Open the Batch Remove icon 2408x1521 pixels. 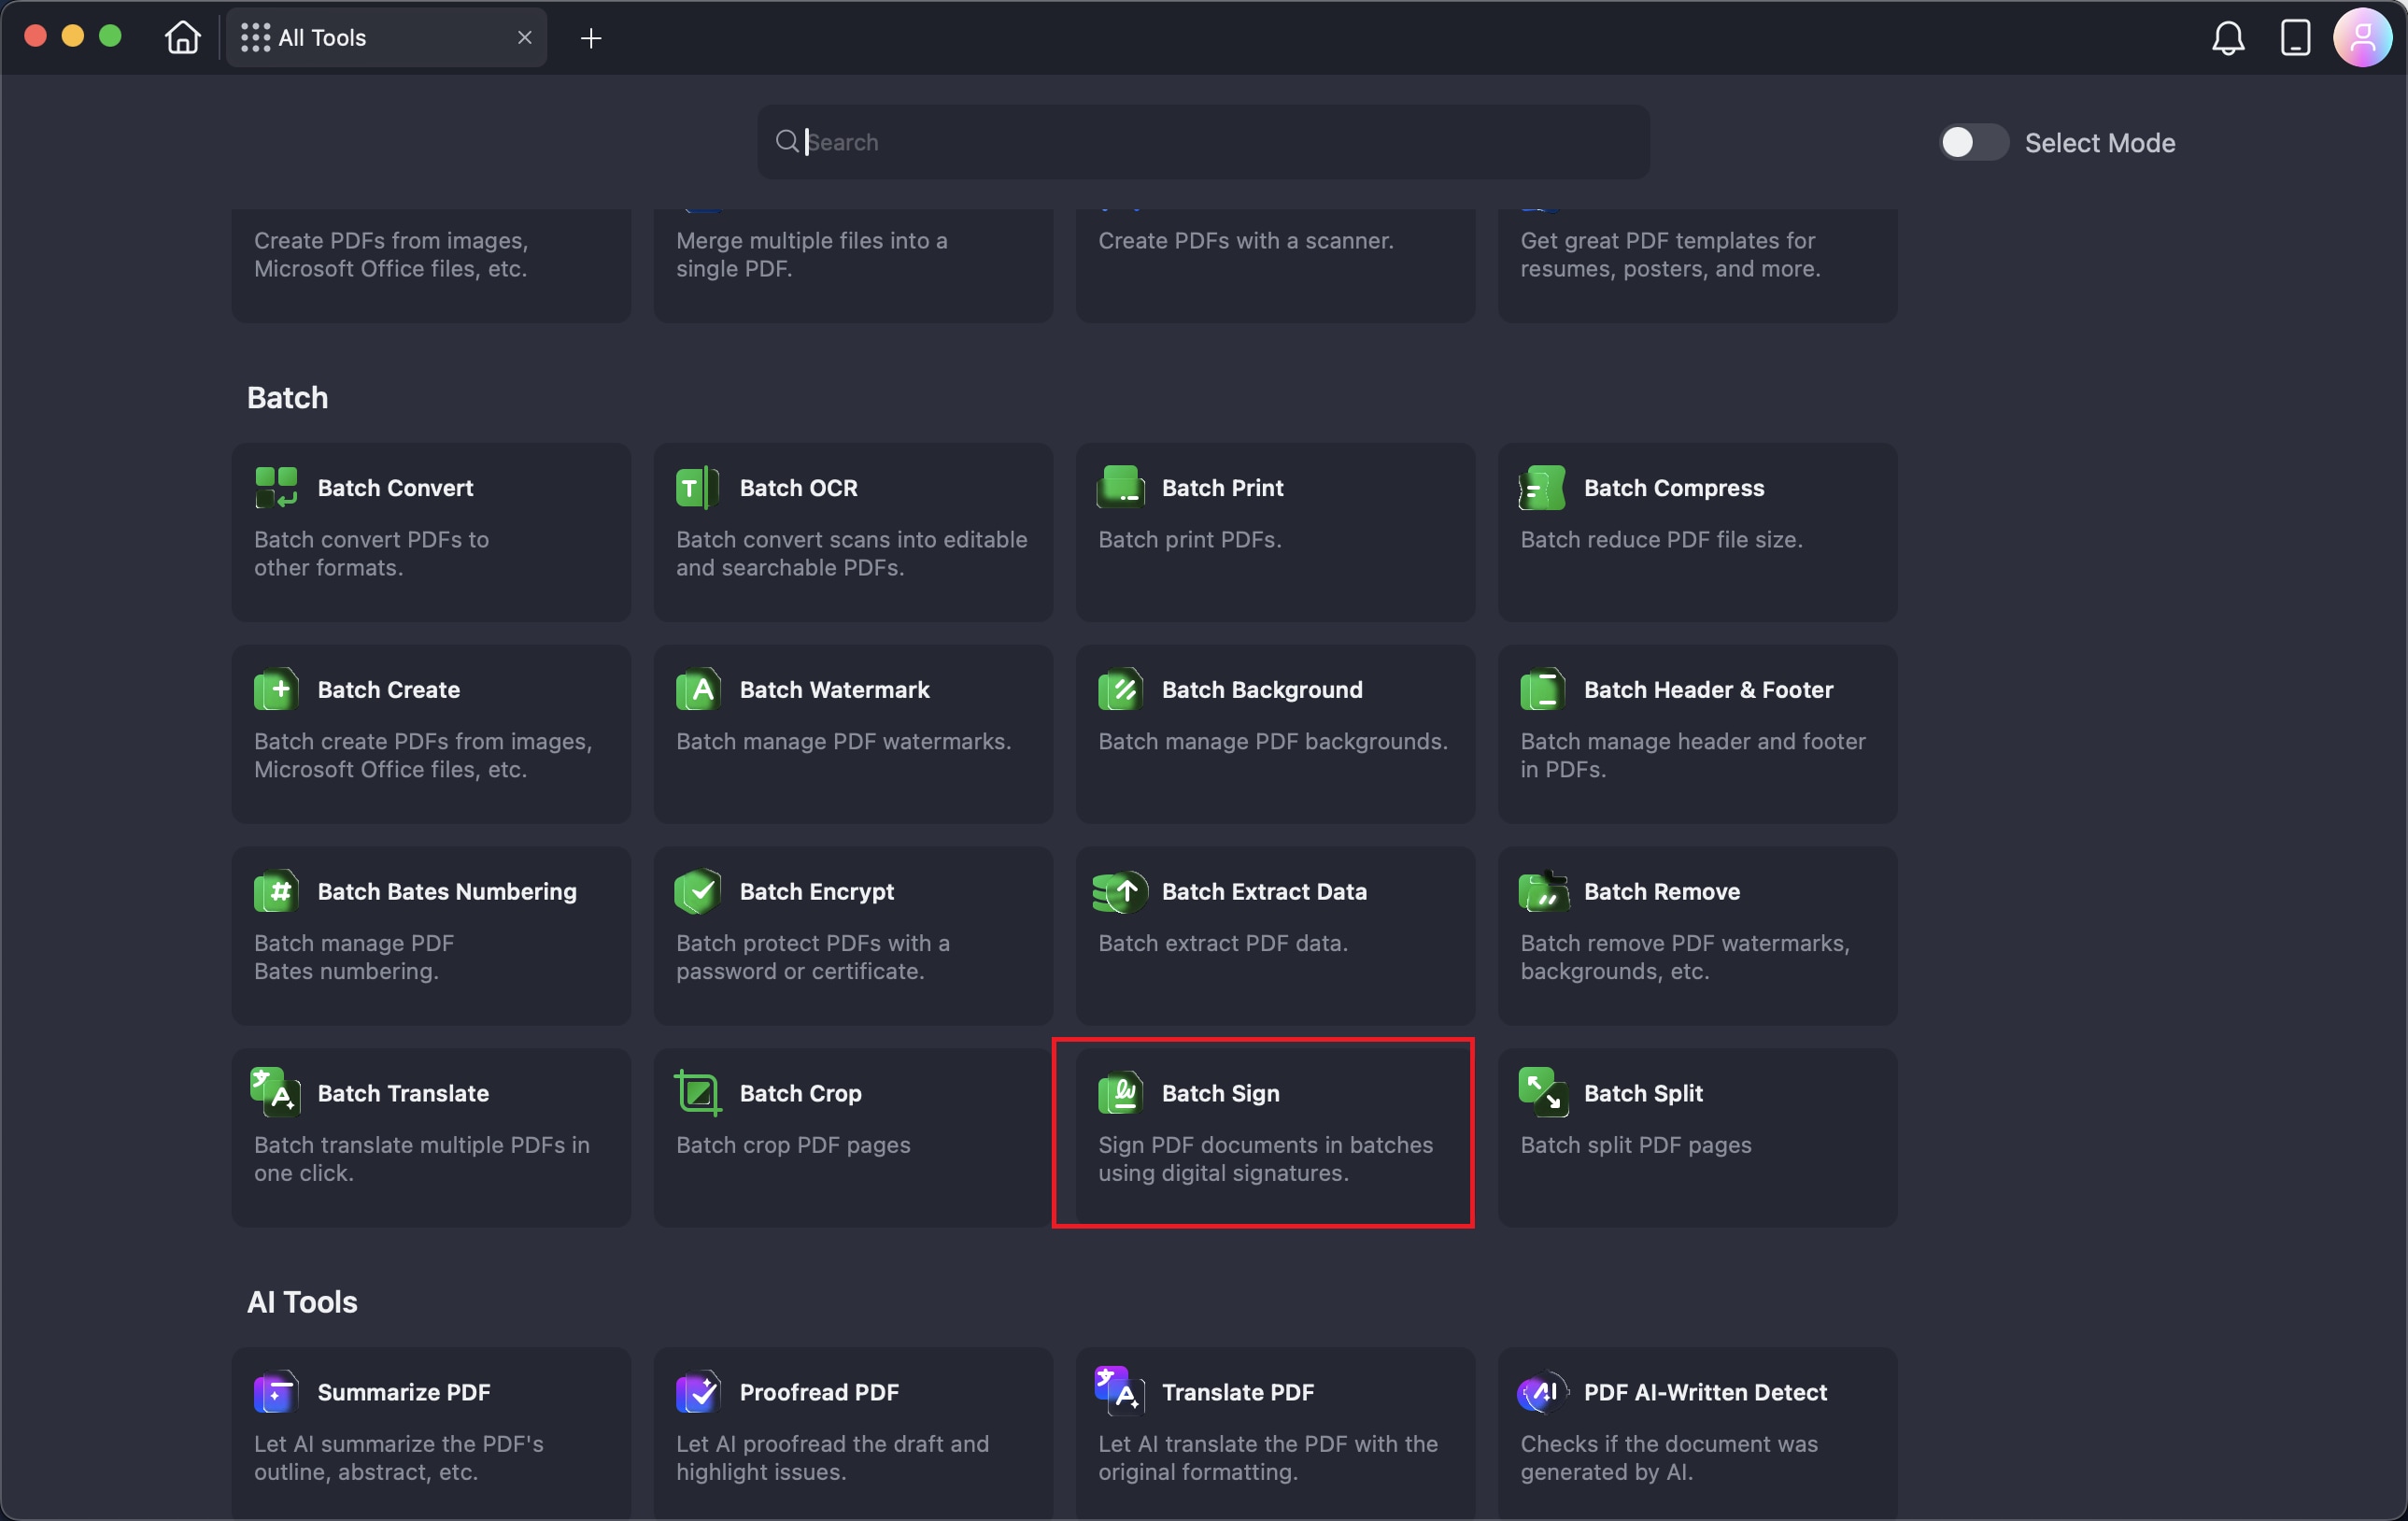point(1542,891)
